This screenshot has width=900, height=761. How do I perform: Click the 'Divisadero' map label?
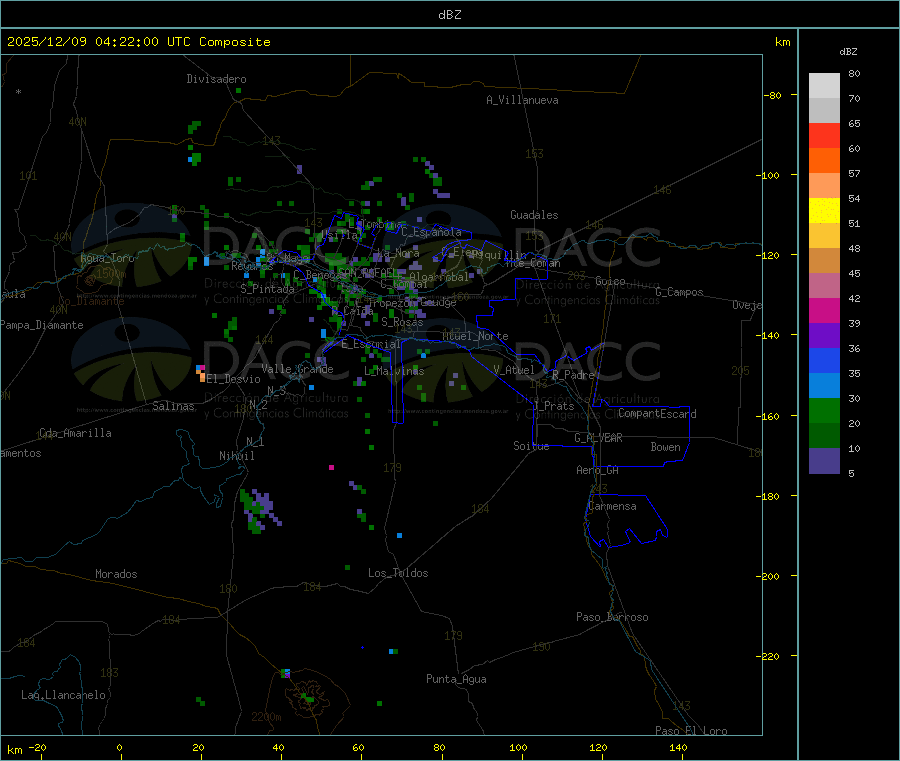coord(216,79)
